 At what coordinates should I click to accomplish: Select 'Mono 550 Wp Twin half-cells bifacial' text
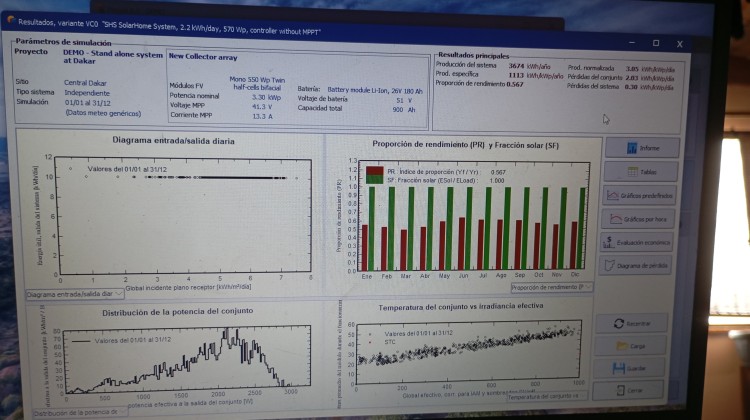click(x=257, y=83)
